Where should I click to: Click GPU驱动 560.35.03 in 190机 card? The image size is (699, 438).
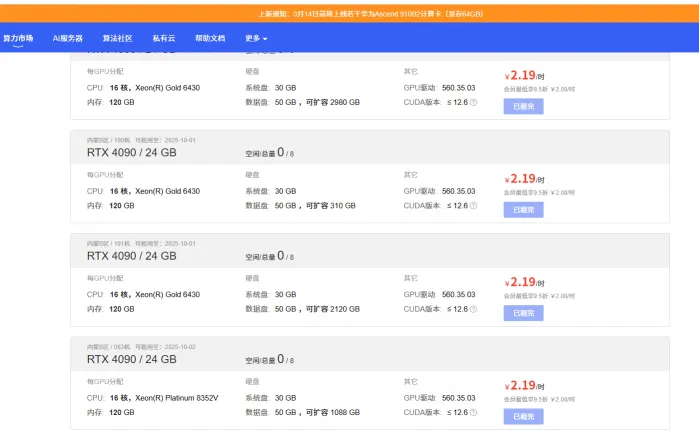pos(439,192)
